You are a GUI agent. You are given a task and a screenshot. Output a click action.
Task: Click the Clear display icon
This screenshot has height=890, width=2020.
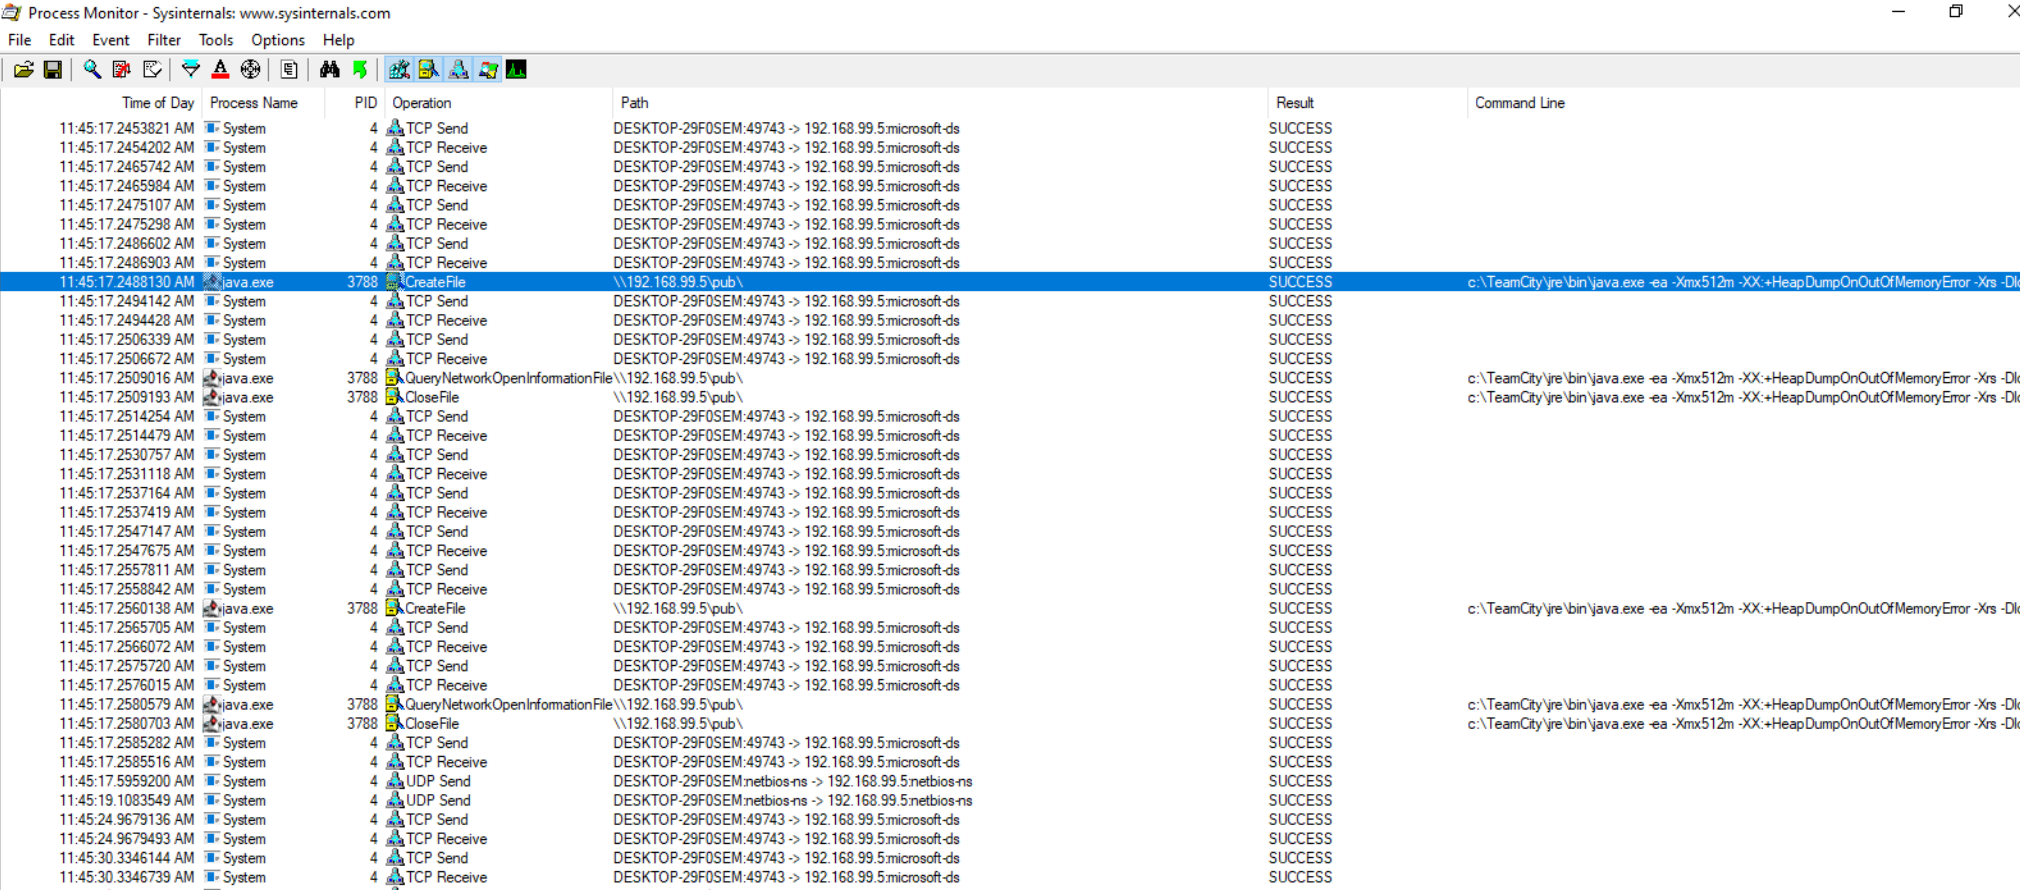point(152,69)
